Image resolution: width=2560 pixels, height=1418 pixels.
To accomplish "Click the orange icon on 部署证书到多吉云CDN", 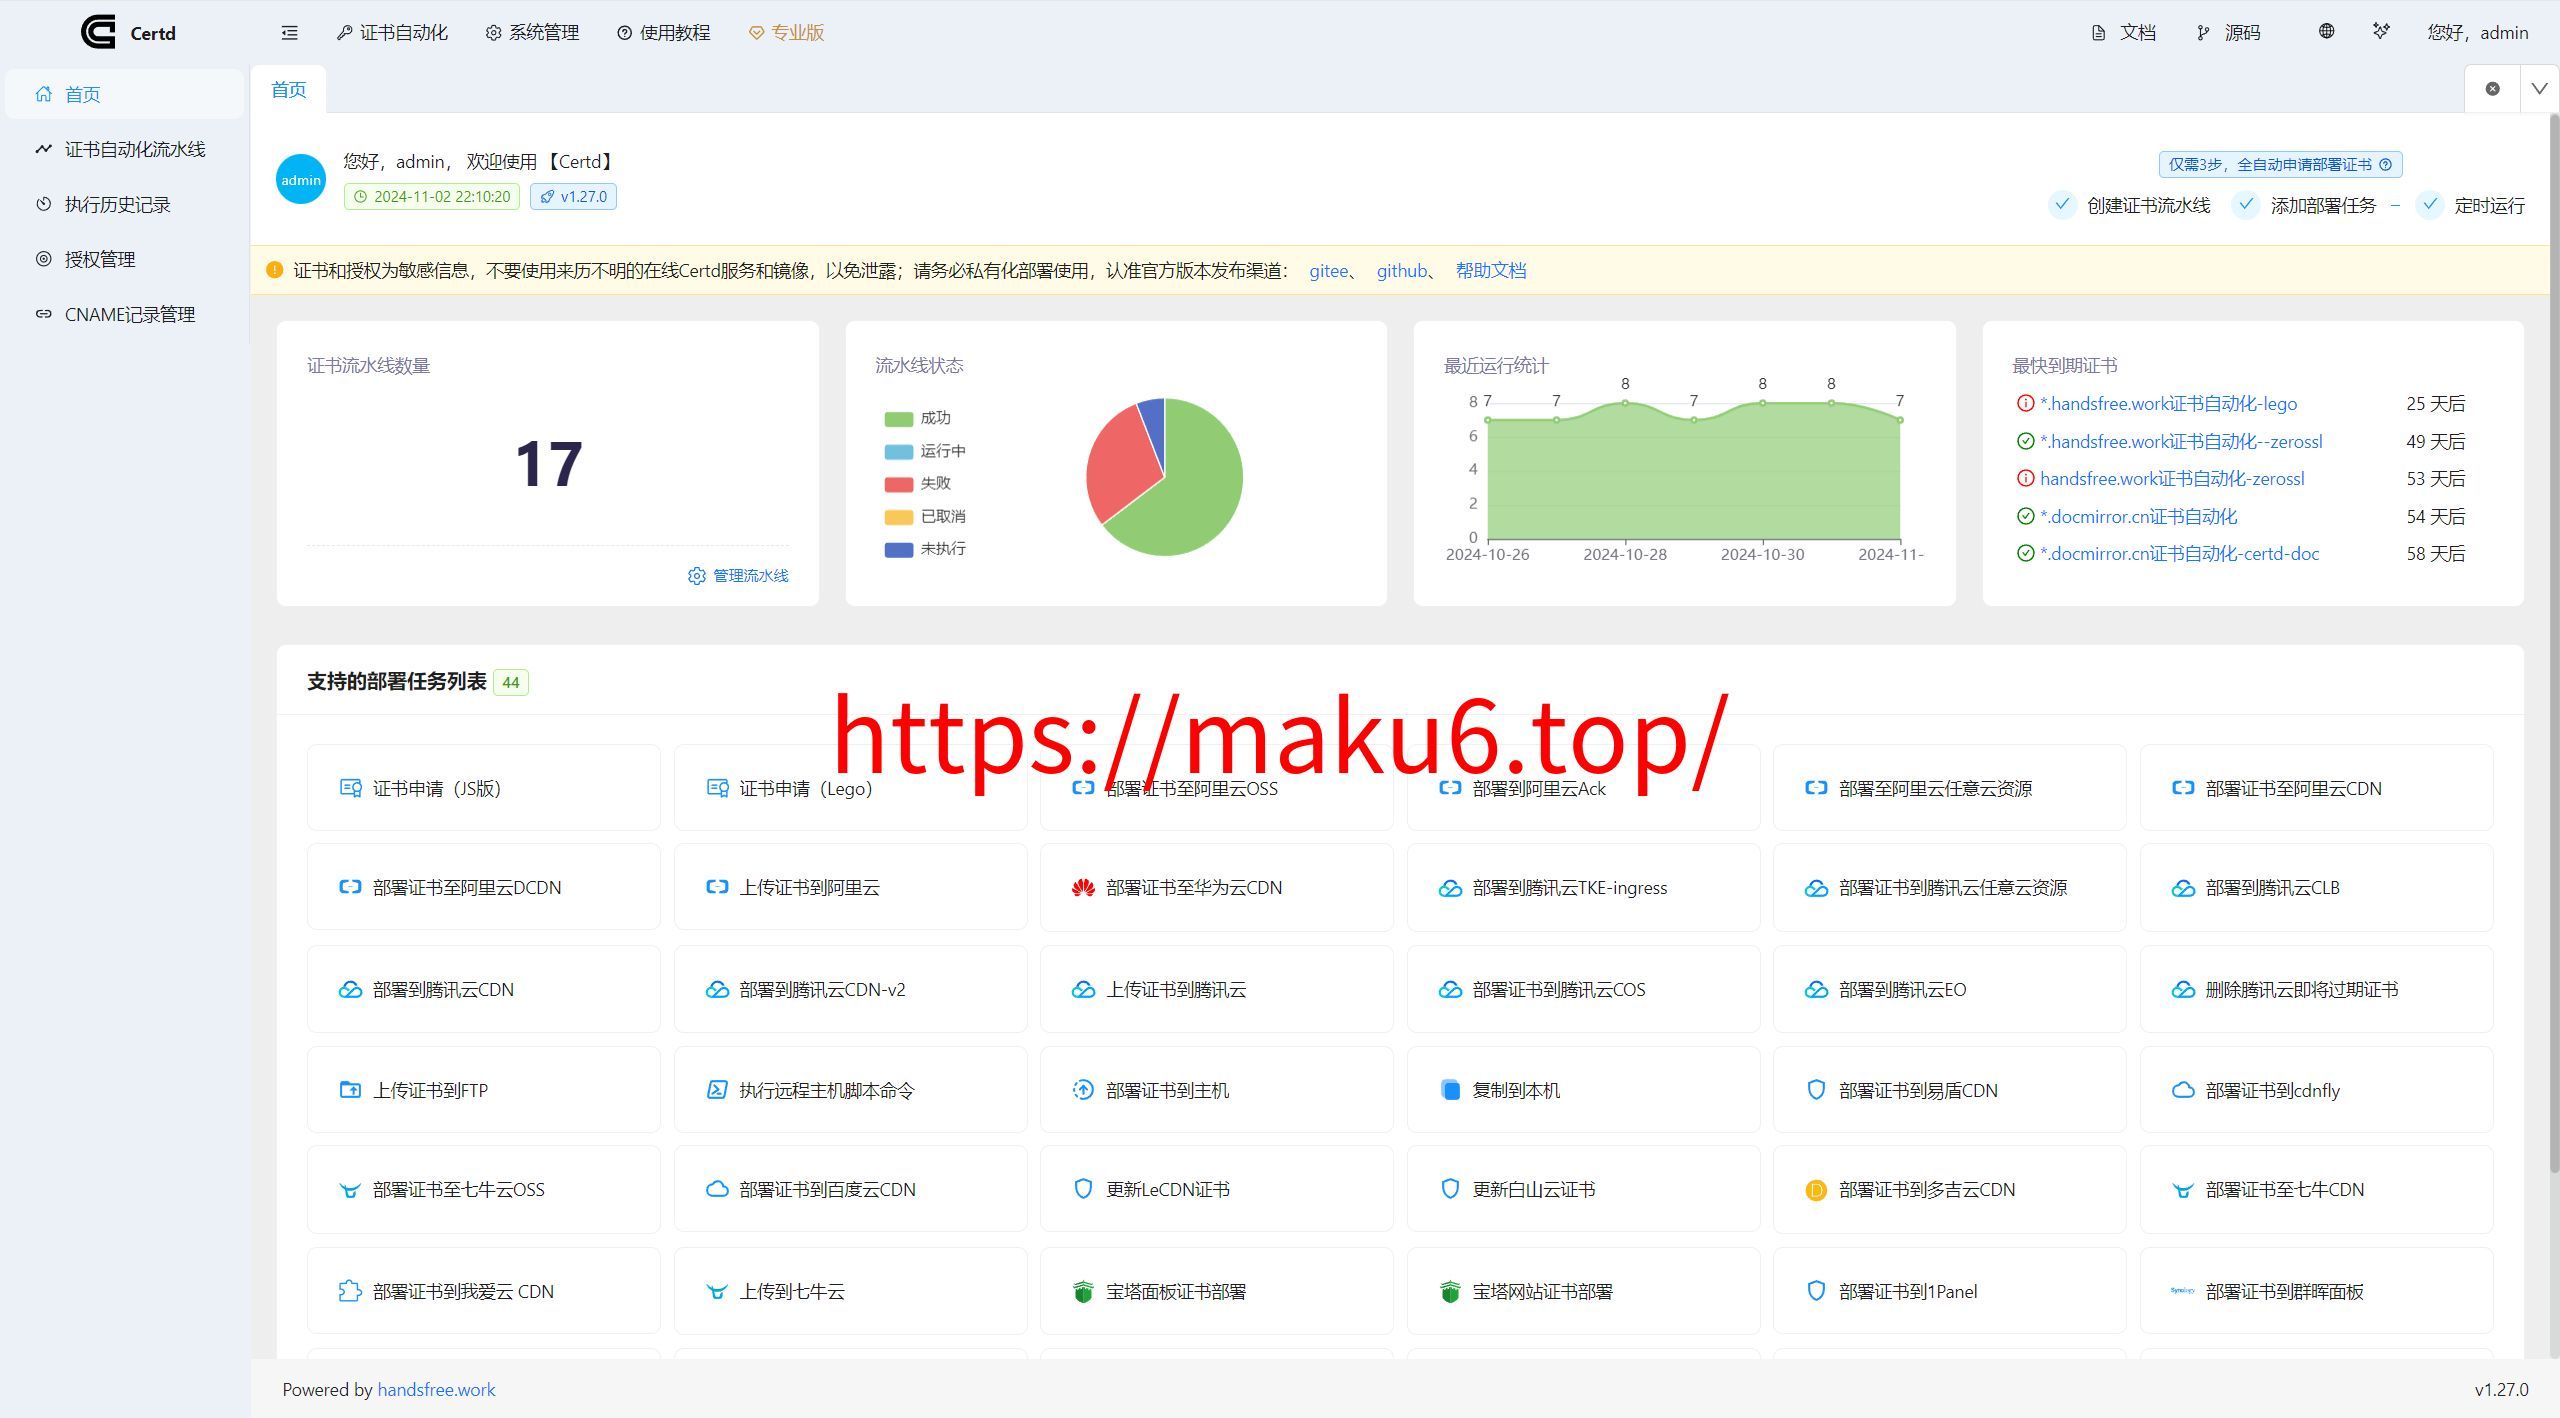I will (x=1816, y=1190).
